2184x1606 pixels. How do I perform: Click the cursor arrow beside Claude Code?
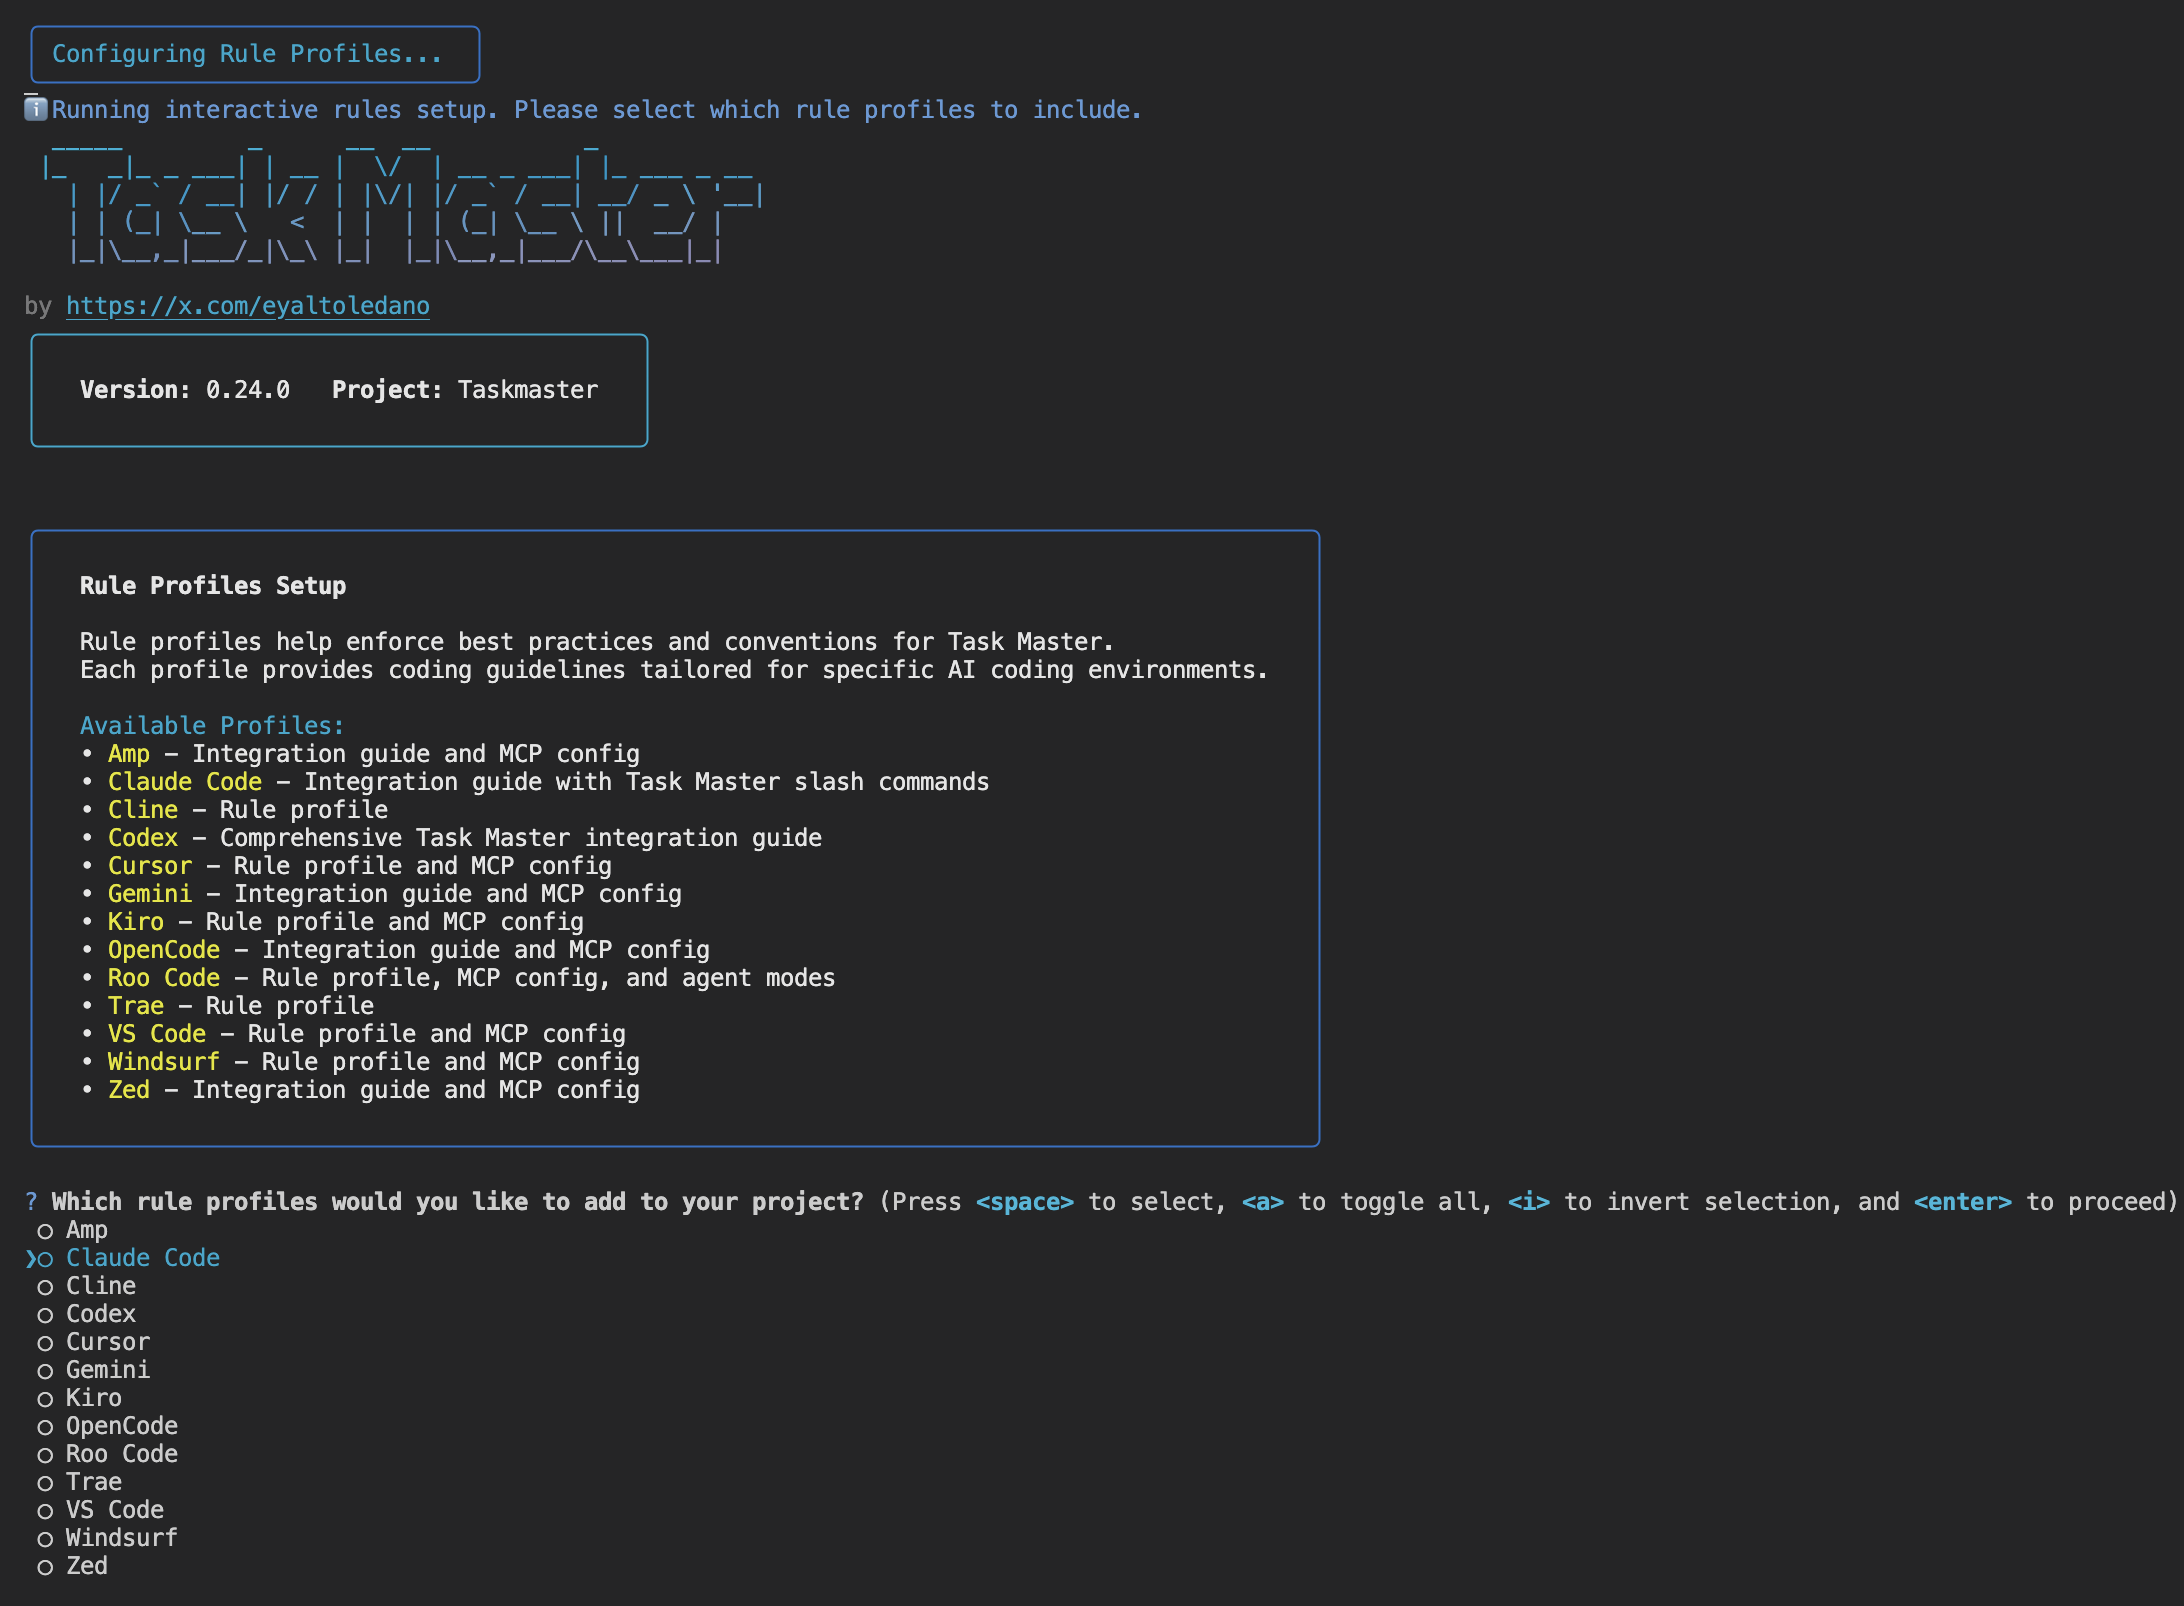[x=30, y=1259]
